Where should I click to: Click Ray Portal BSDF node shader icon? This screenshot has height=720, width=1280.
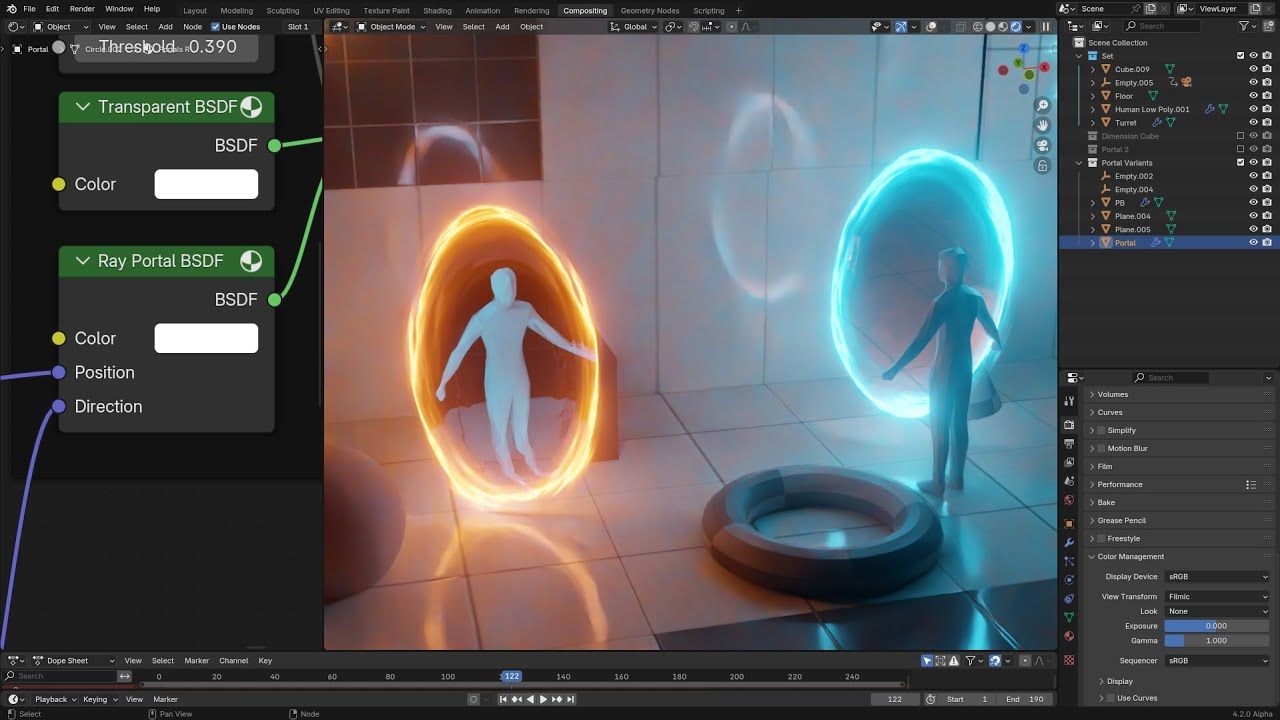[251, 261]
